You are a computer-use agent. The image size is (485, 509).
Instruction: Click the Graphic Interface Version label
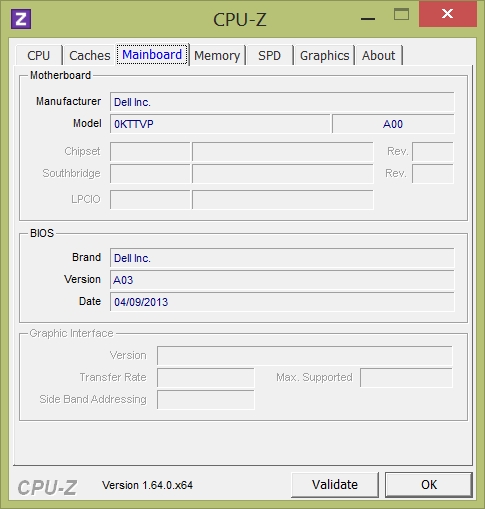point(128,355)
